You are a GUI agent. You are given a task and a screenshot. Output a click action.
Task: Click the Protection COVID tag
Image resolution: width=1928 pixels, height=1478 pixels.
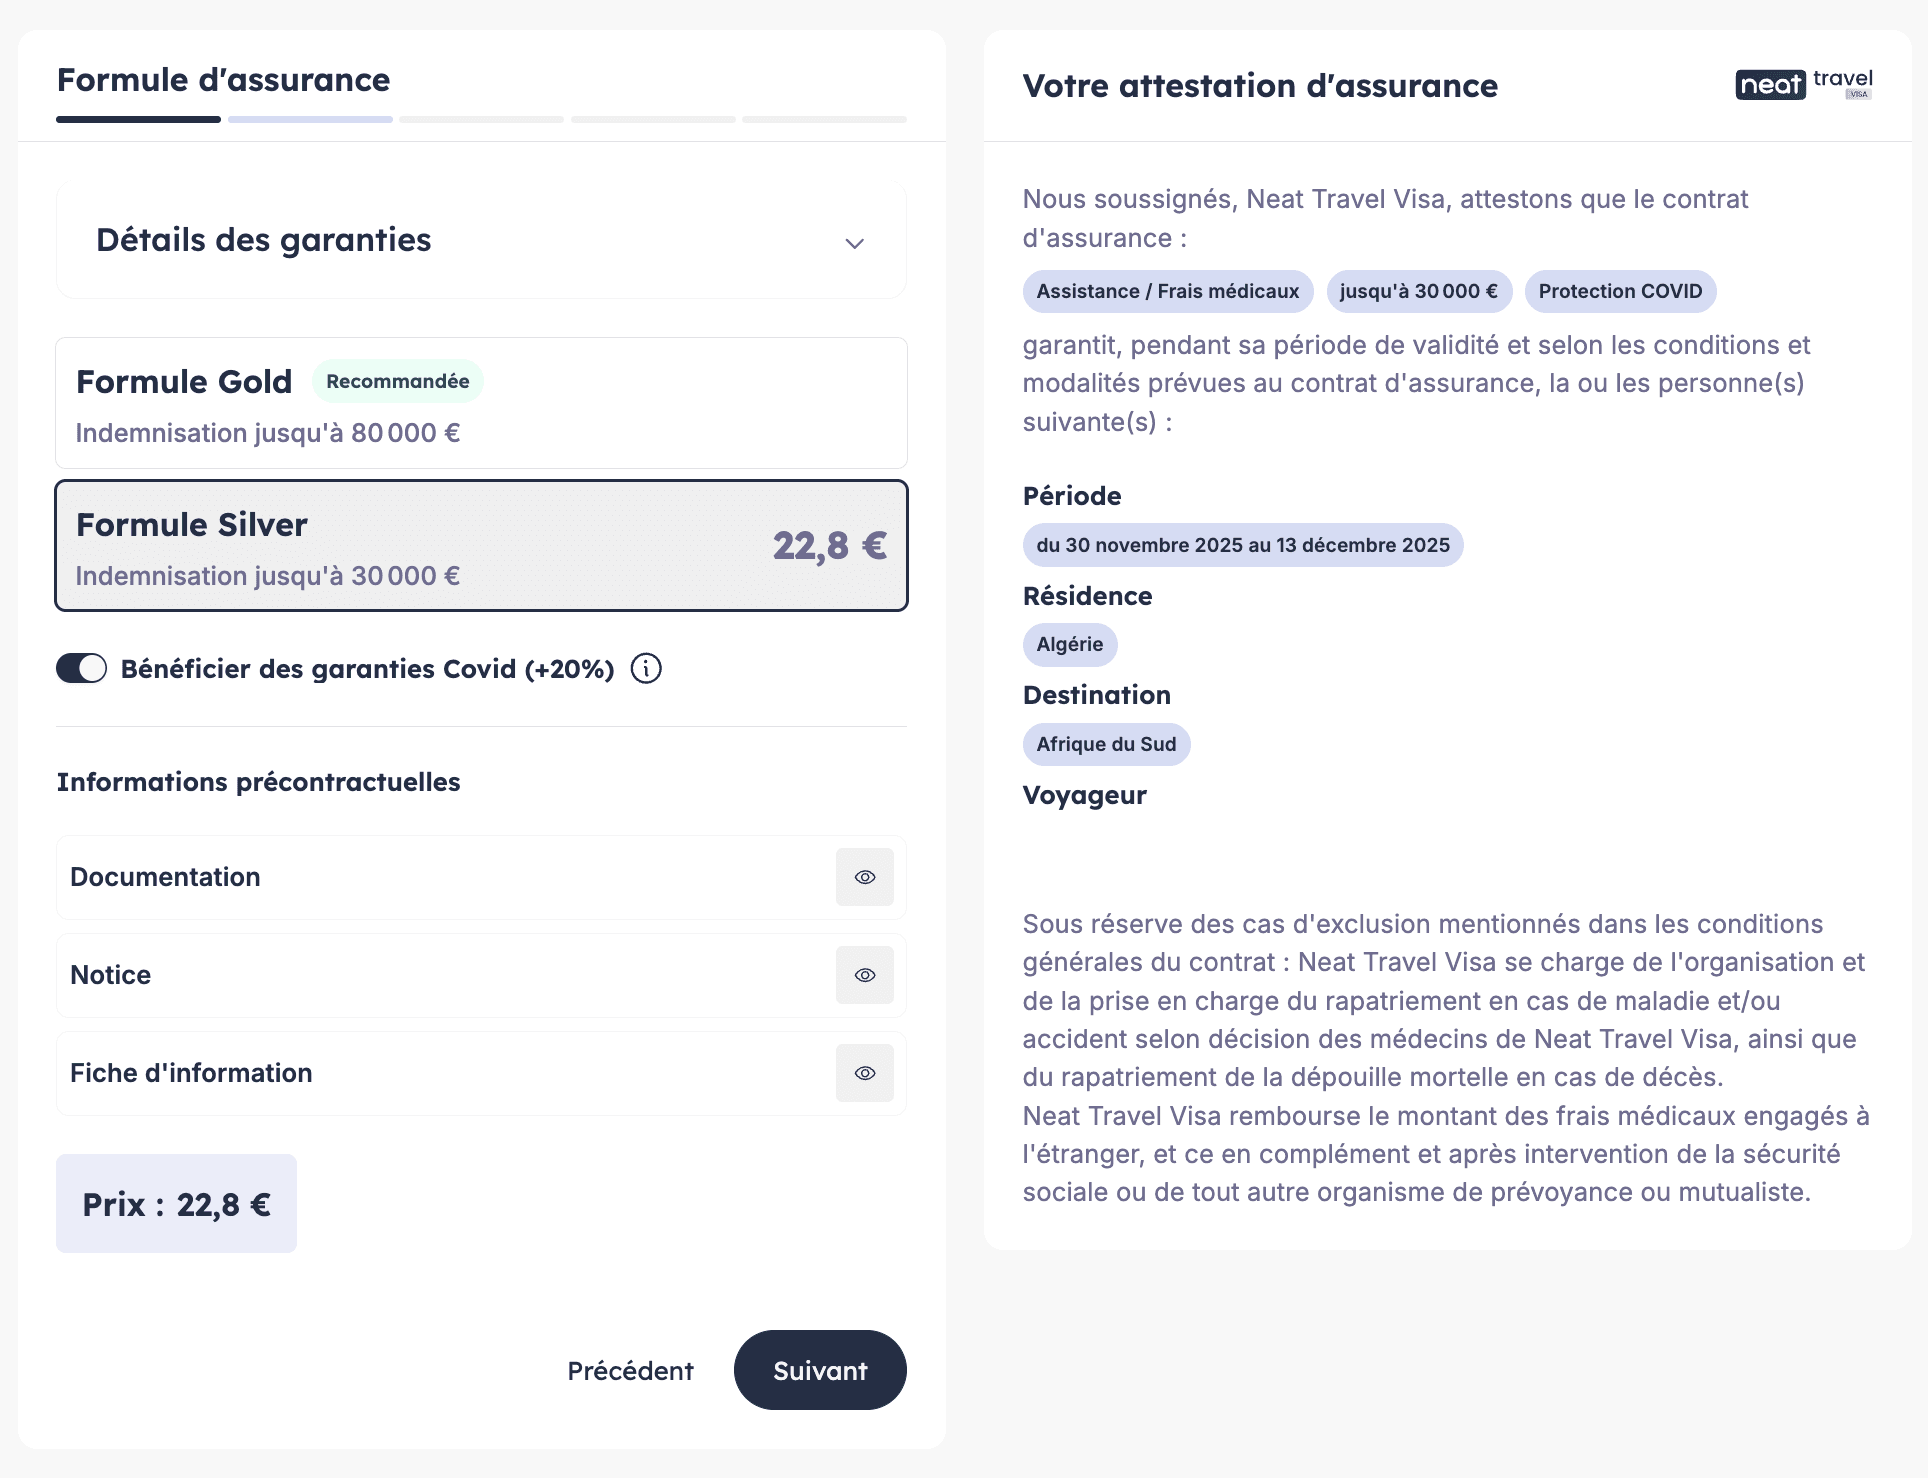(x=1619, y=291)
